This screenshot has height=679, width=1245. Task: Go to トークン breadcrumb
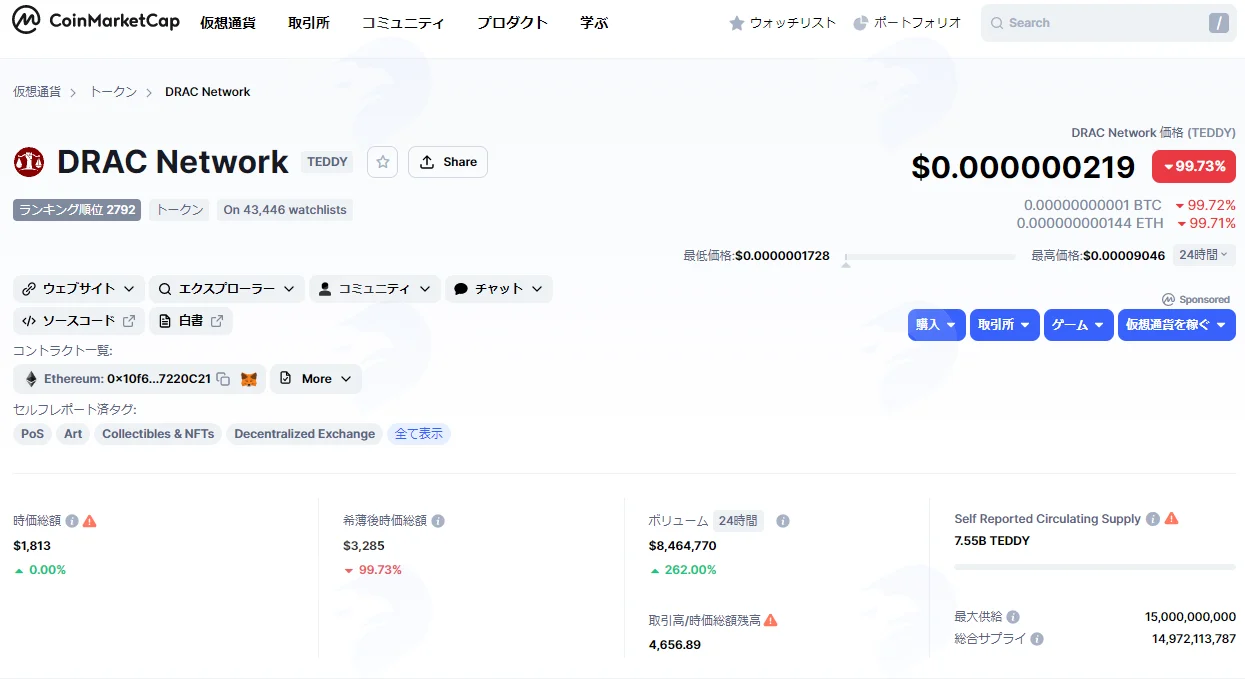pos(114,92)
